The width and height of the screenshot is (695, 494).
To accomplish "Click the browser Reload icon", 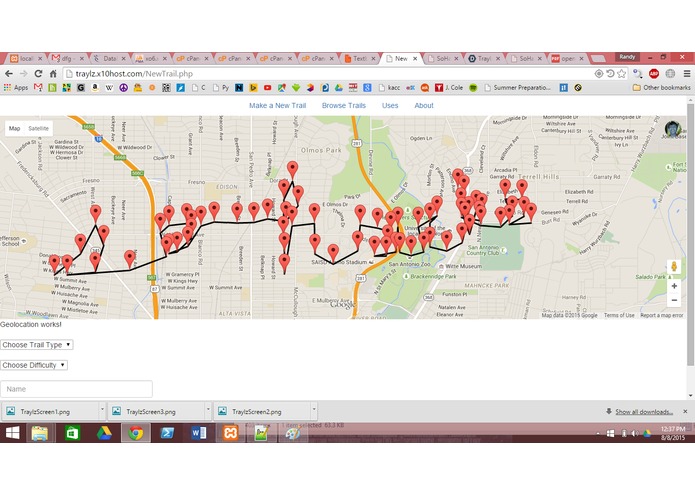I will pyautogui.click(x=38, y=74).
